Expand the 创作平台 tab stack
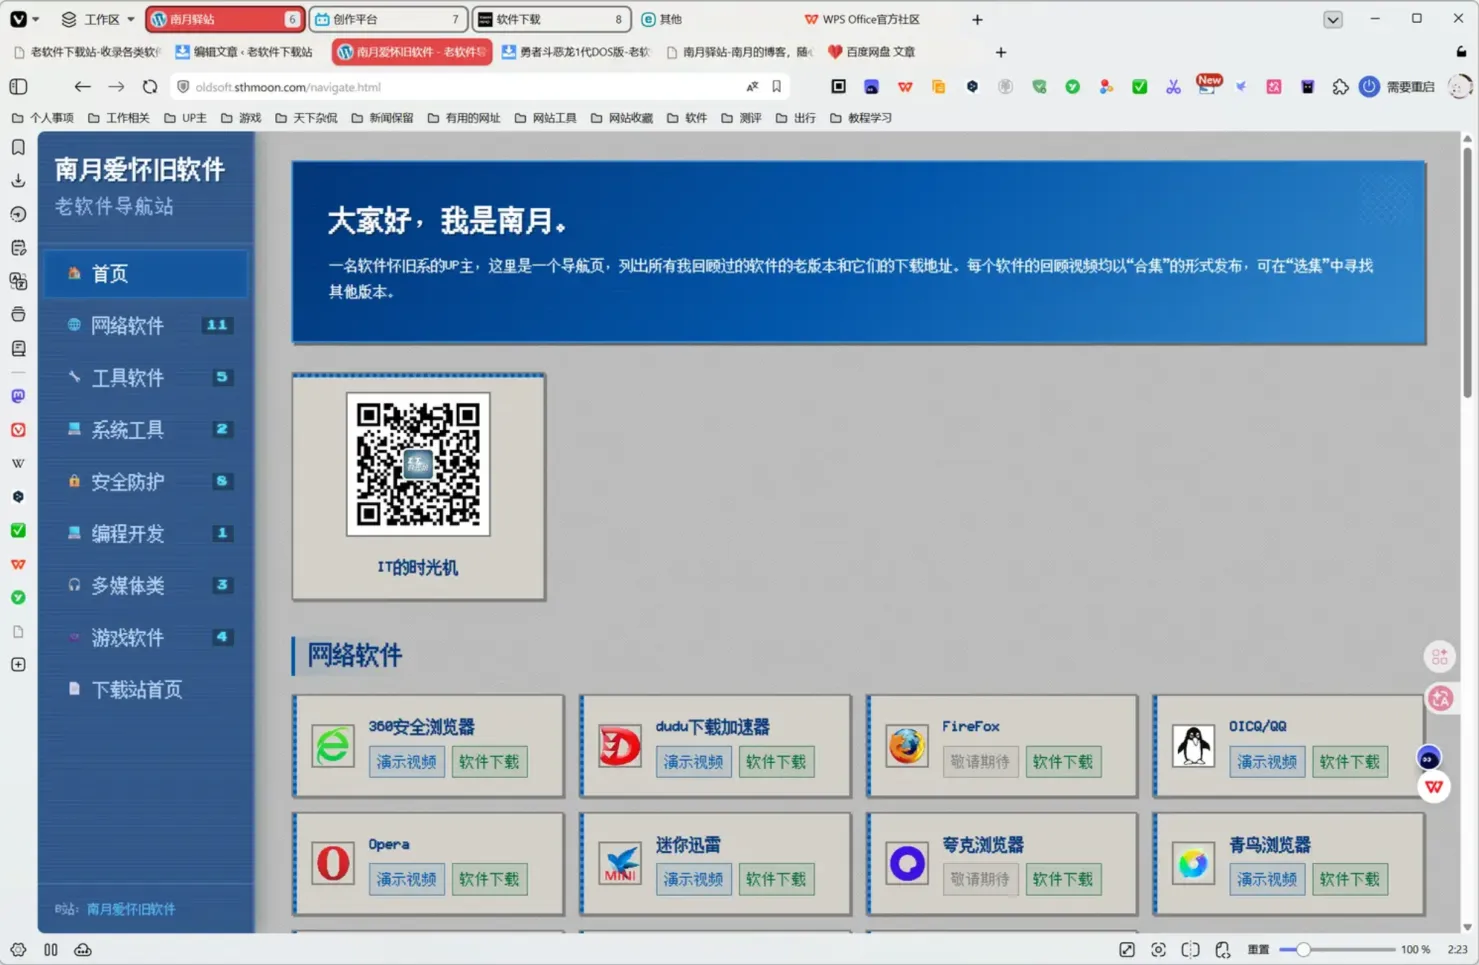1479x965 pixels. [x=389, y=19]
